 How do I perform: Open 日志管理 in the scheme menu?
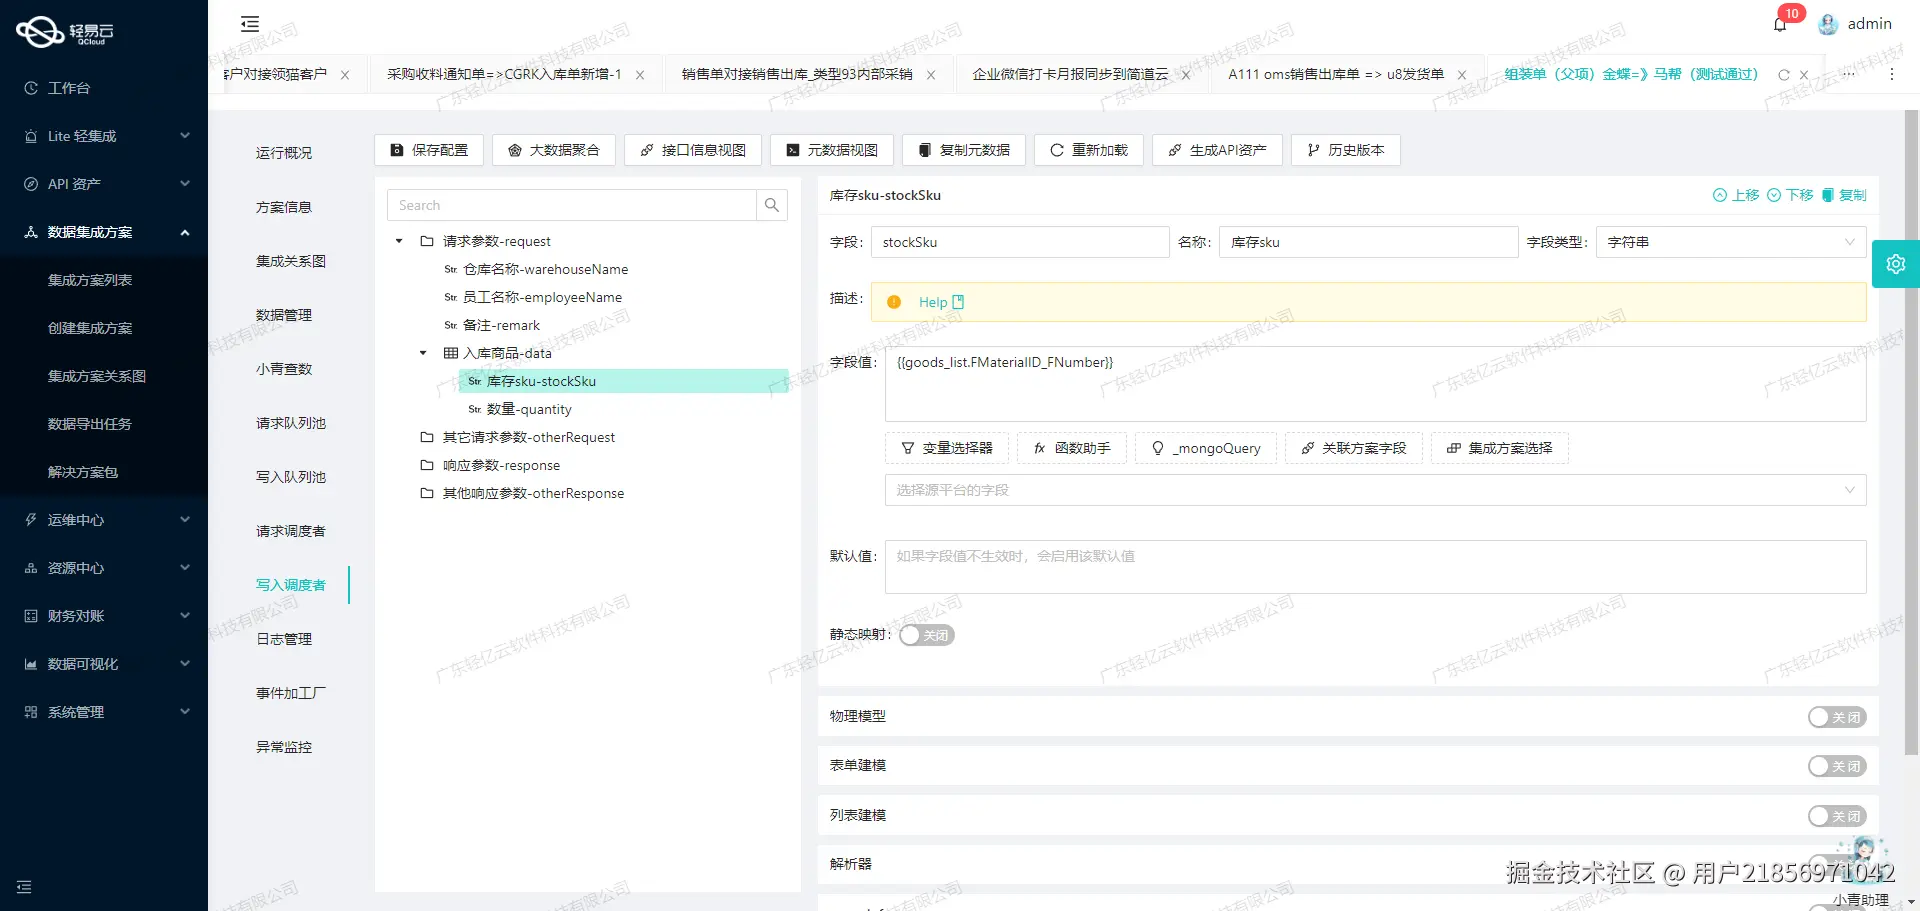283,639
